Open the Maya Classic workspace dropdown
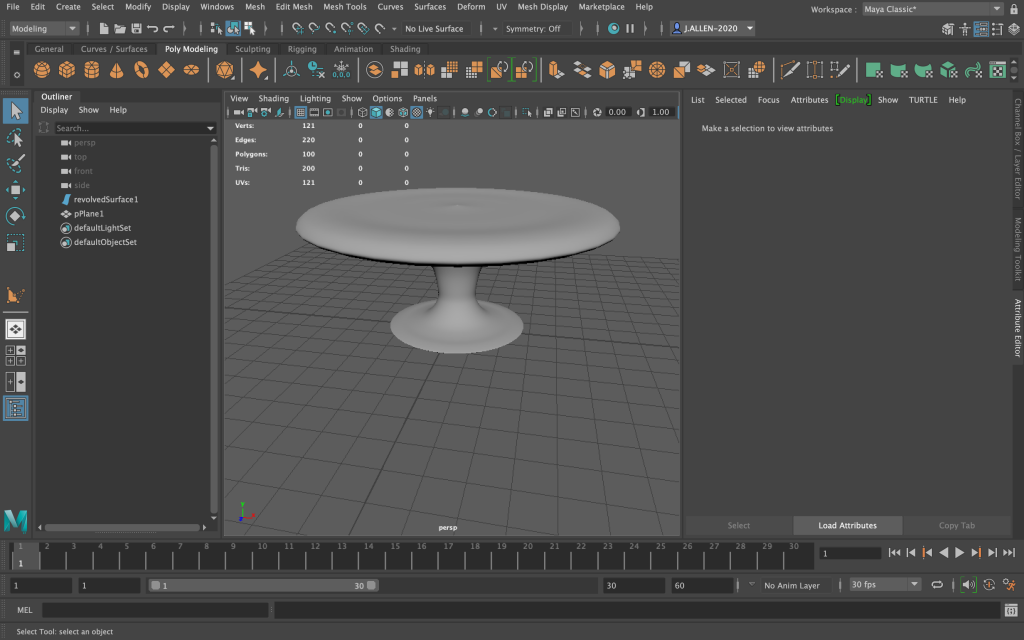Screen dimensions: 1024x640 point(932,9)
